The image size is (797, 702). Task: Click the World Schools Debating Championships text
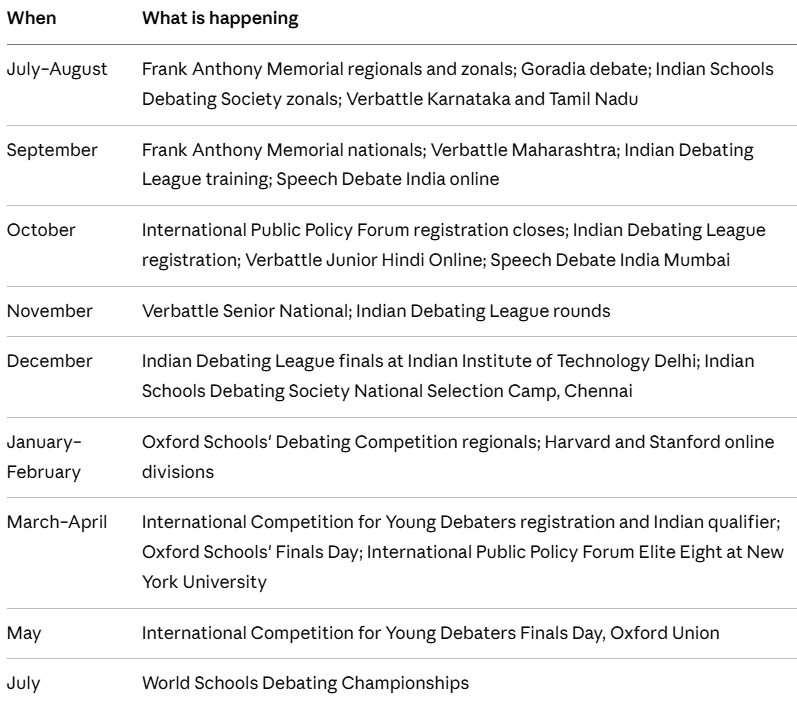[305, 684]
